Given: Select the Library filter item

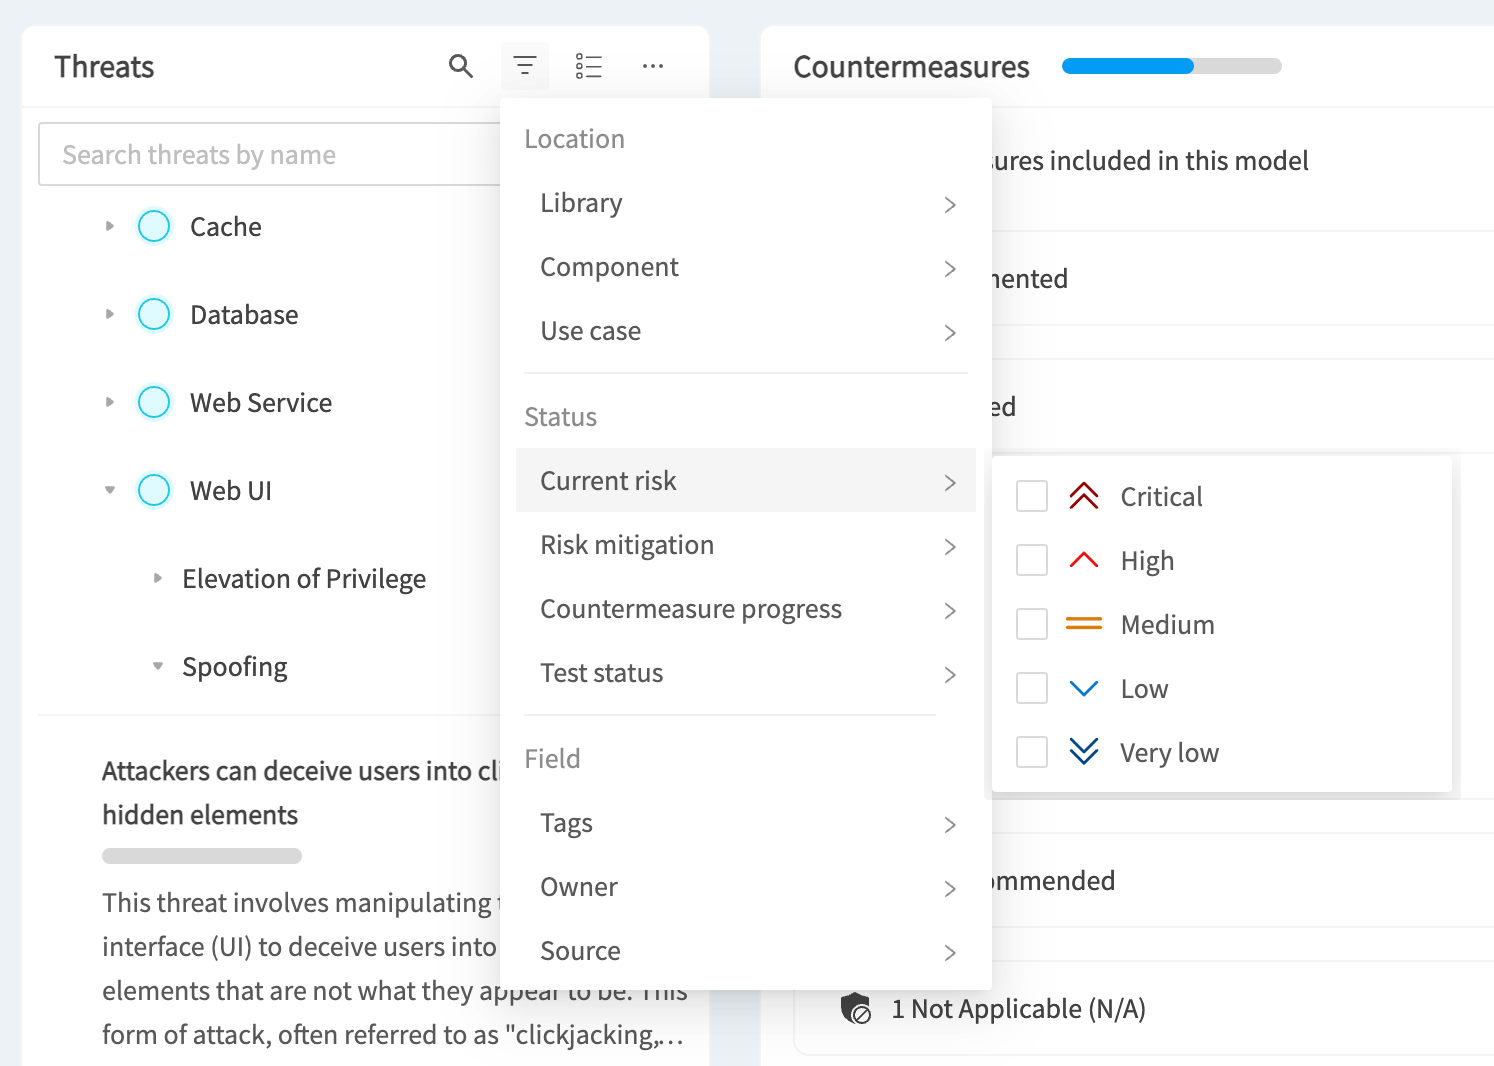Looking at the screenshot, I should pyautogui.click(x=746, y=203).
